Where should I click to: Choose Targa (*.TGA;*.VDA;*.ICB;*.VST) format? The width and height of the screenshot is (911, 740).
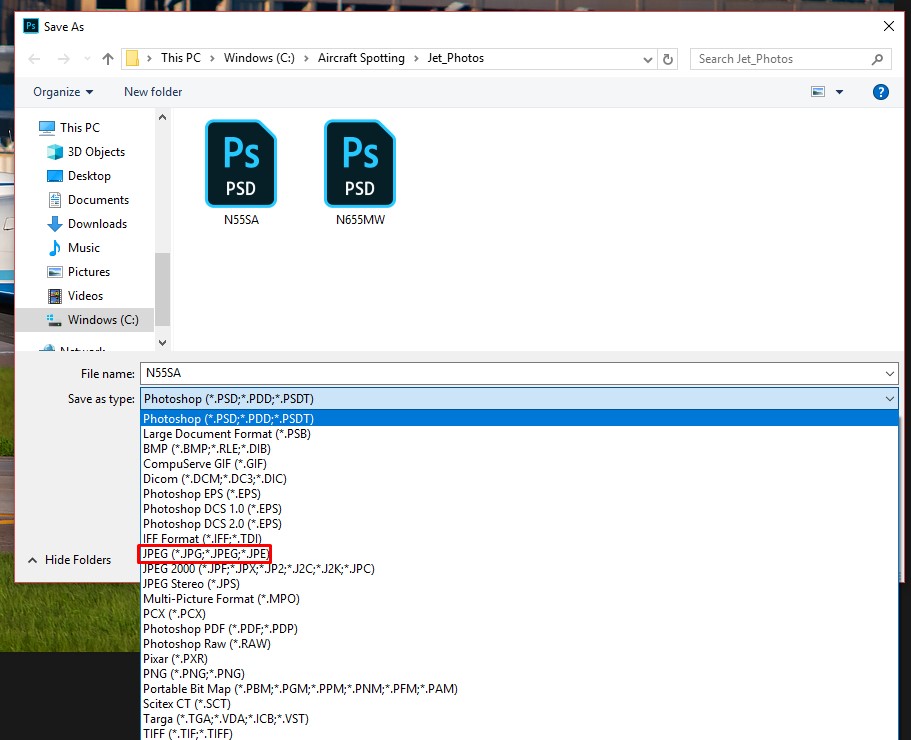pyautogui.click(x=519, y=719)
